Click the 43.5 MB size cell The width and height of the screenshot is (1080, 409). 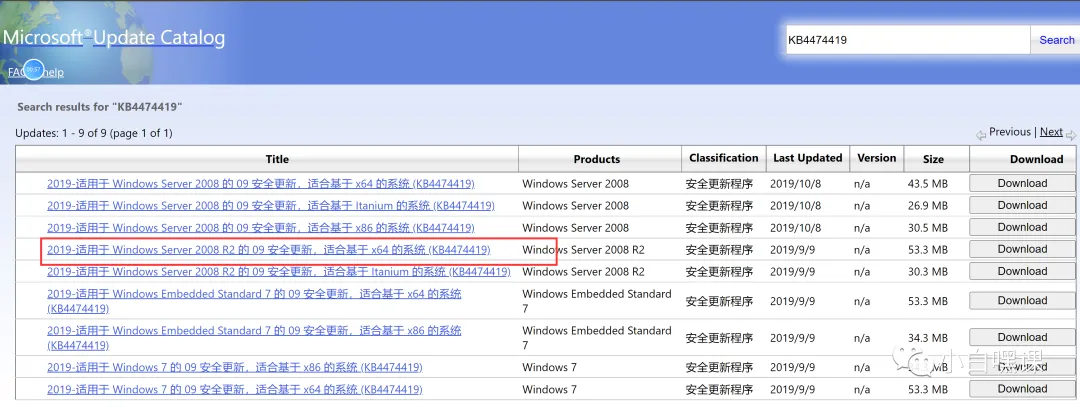(928, 184)
